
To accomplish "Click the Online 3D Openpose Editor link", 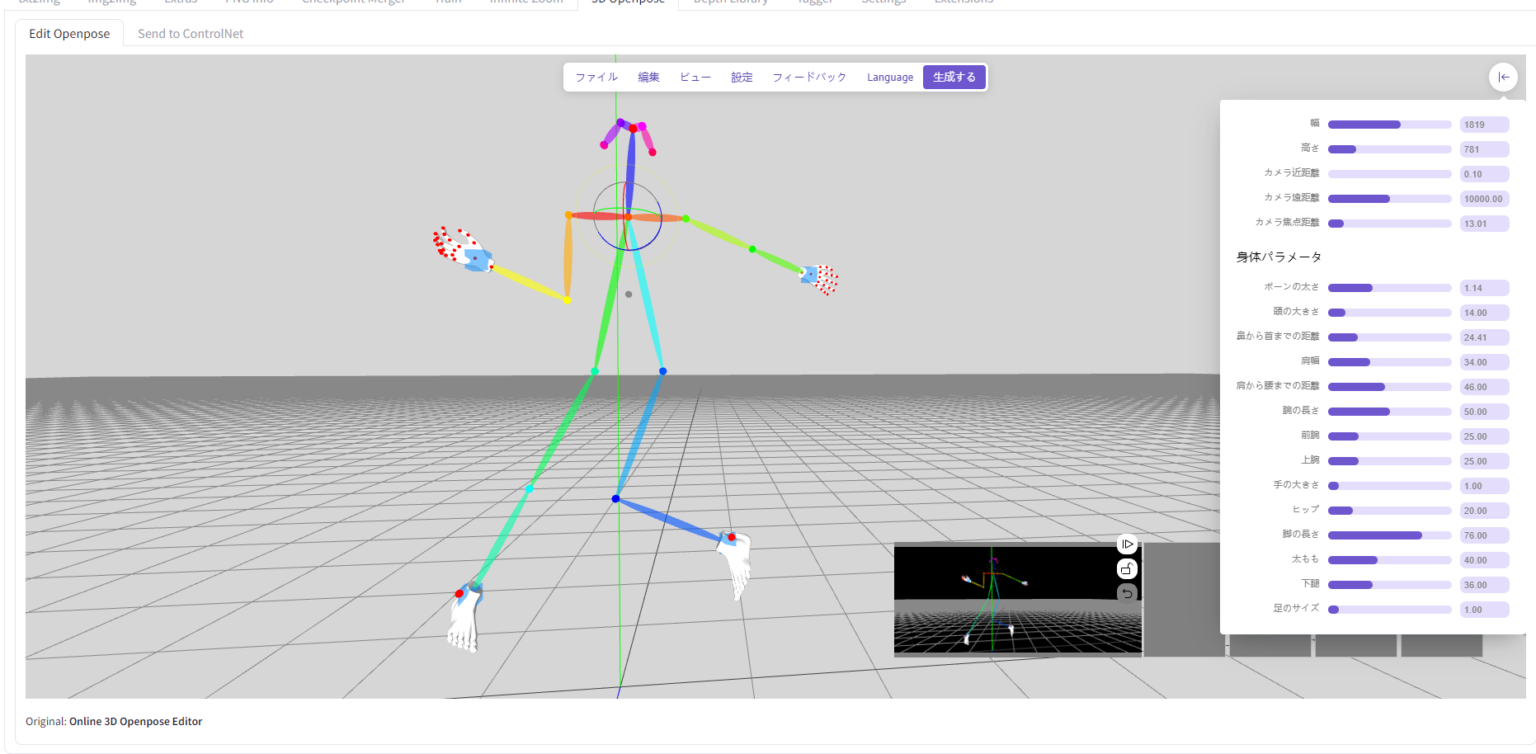I will pos(134,720).
